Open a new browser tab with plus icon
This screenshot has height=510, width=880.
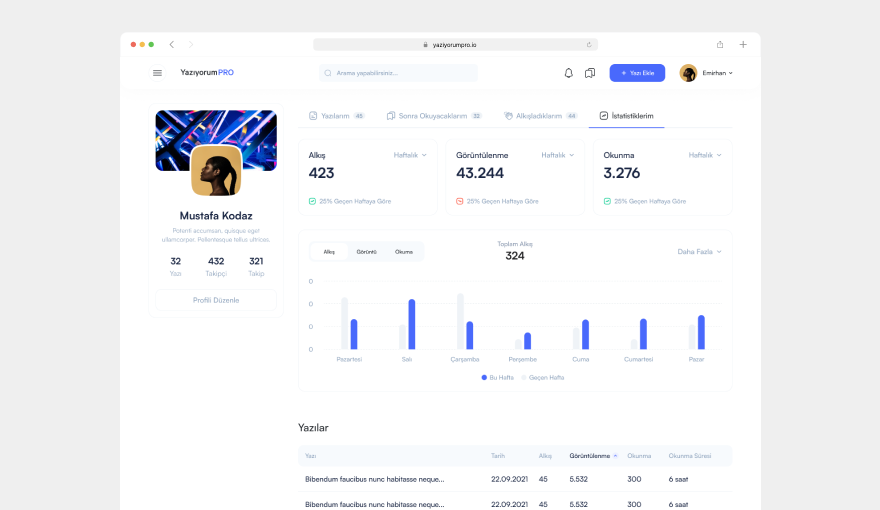coord(743,44)
